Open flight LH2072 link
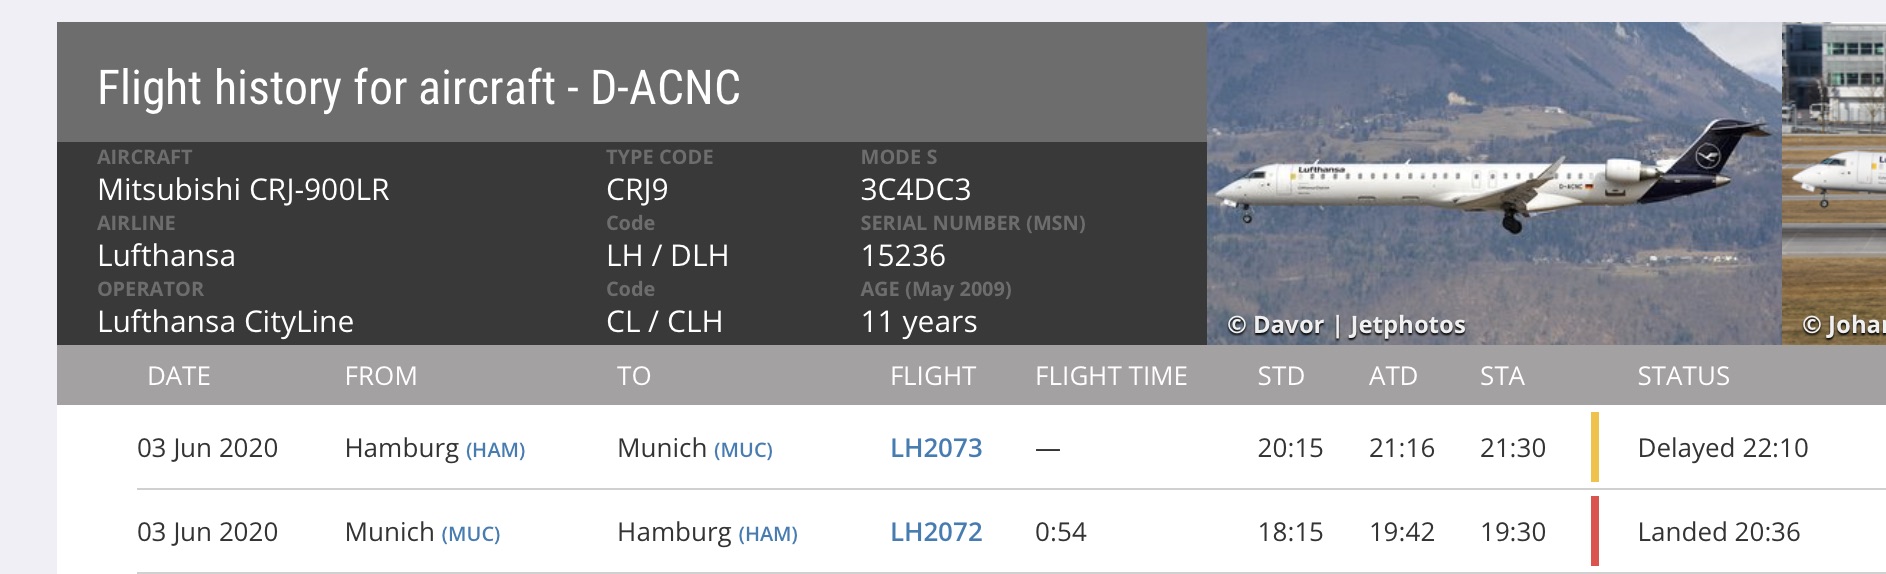This screenshot has height=574, width=1886. [x=936, y=532]
